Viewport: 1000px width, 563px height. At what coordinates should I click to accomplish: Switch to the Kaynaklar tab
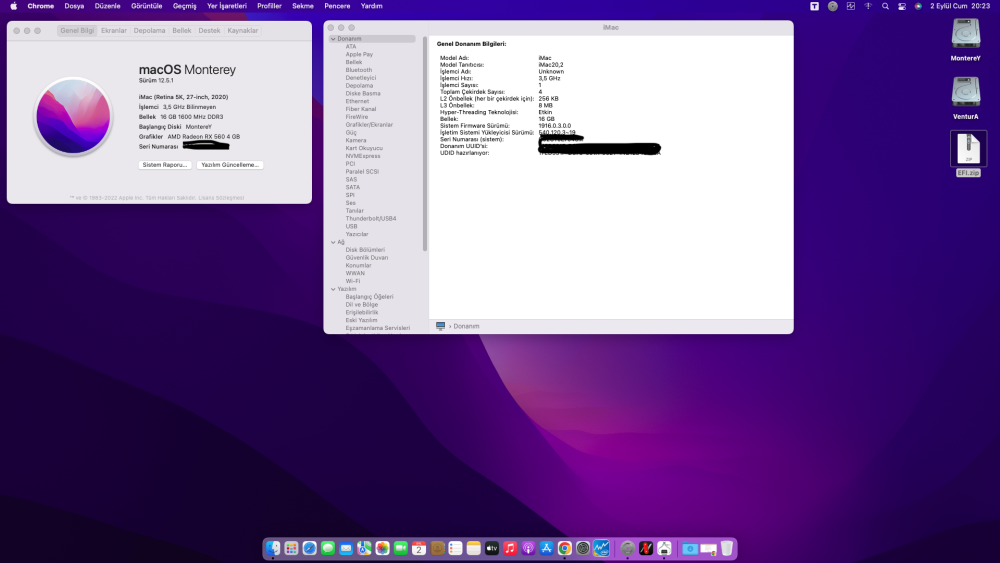point(242,31)
